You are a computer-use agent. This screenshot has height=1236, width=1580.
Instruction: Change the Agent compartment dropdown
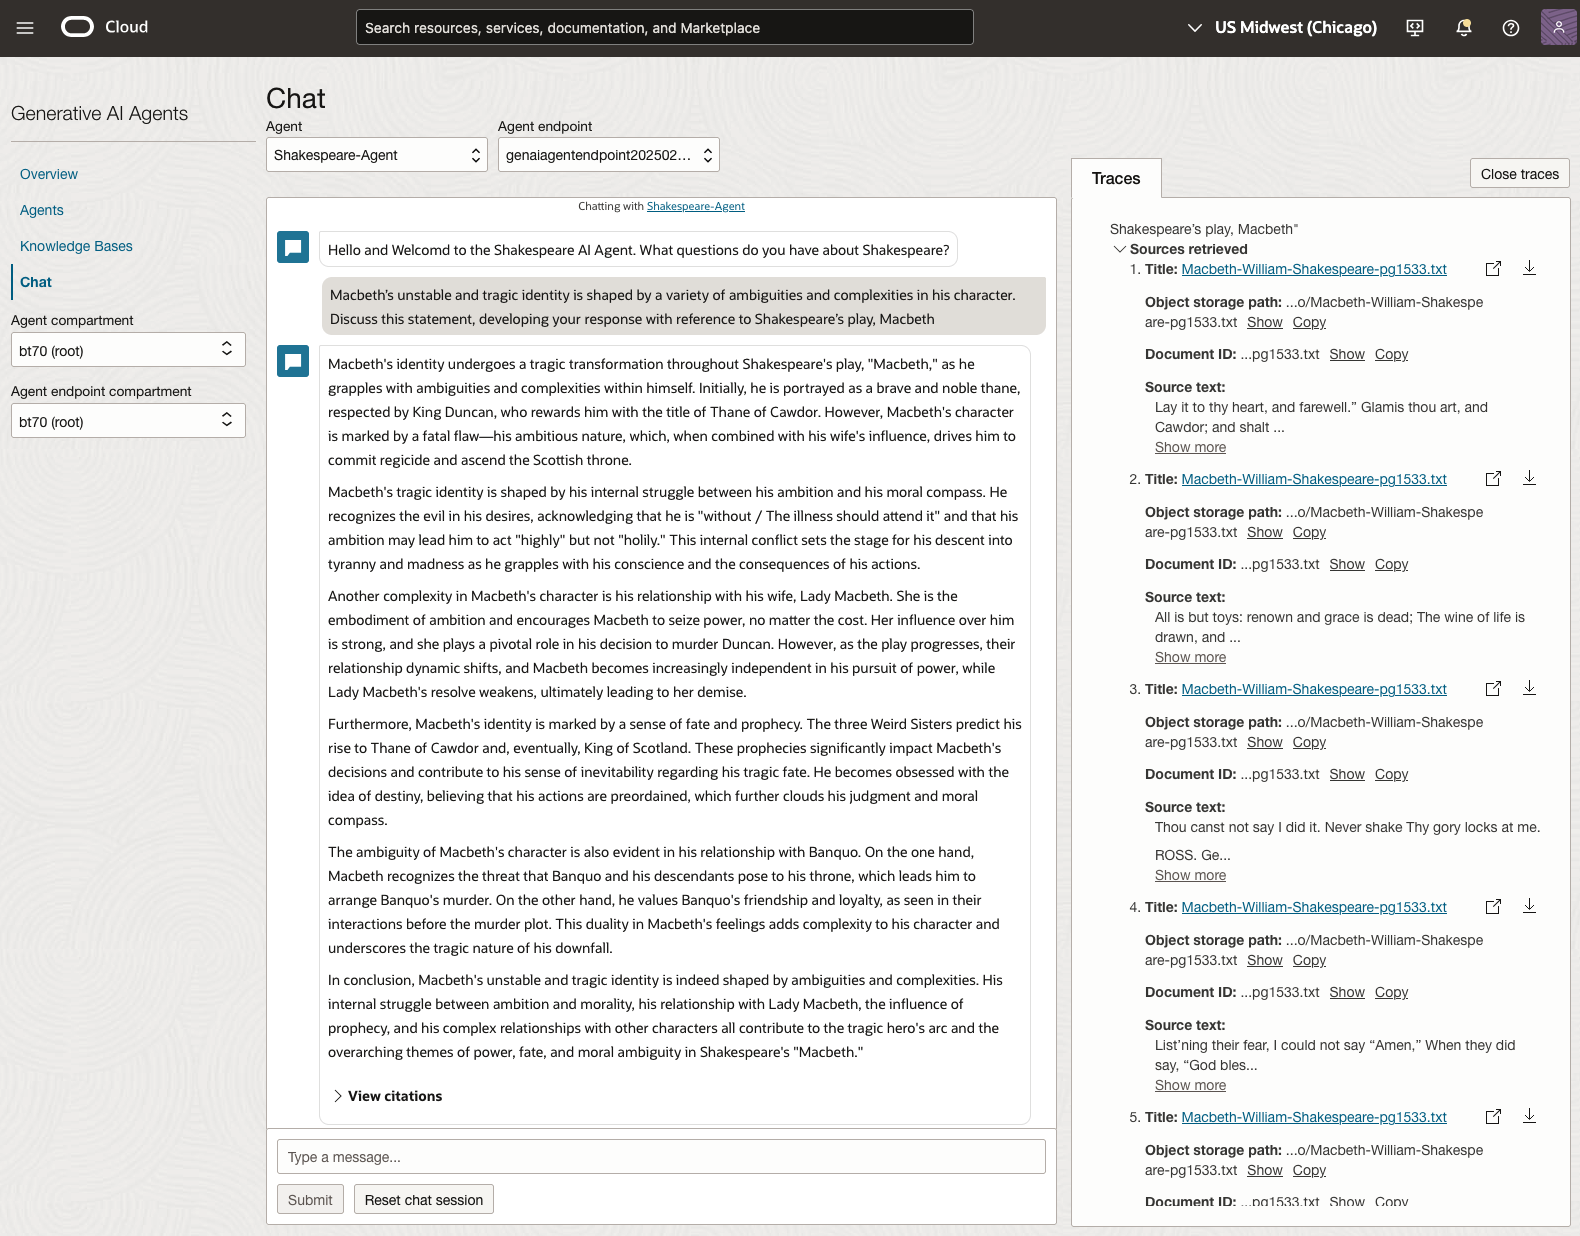[x=128, y=350]
